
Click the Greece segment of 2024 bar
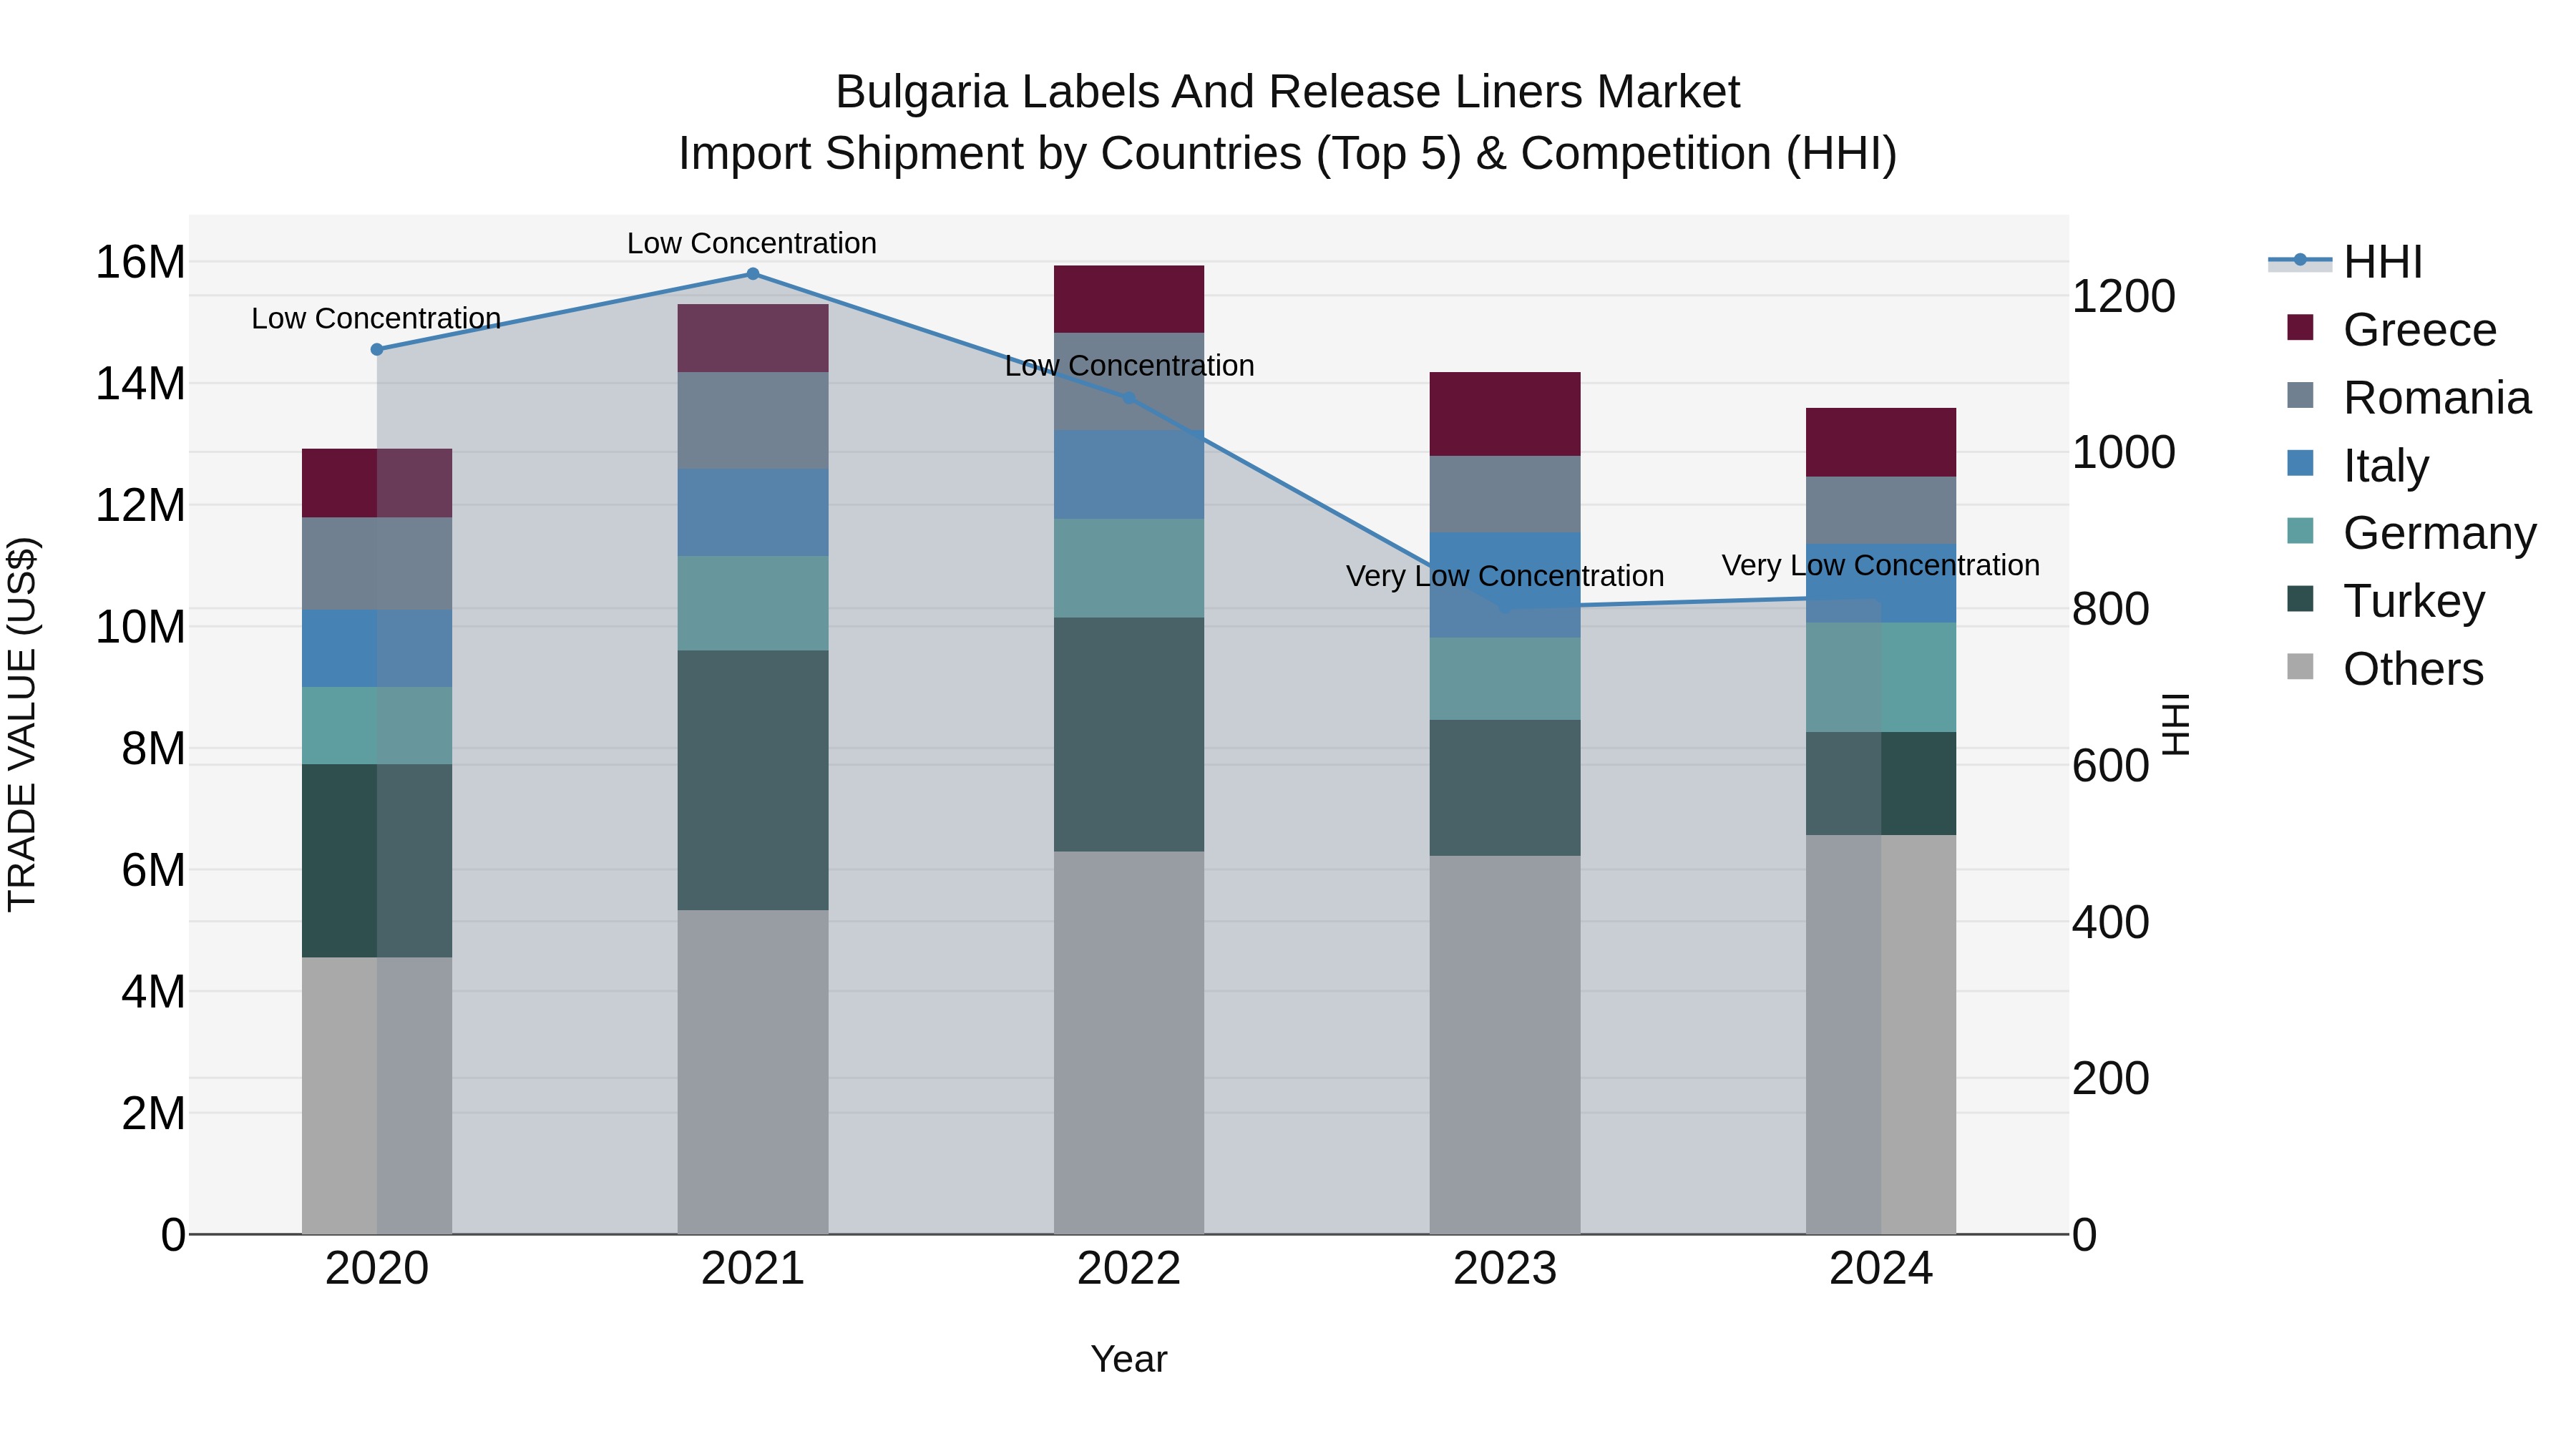pos(1881,442)
